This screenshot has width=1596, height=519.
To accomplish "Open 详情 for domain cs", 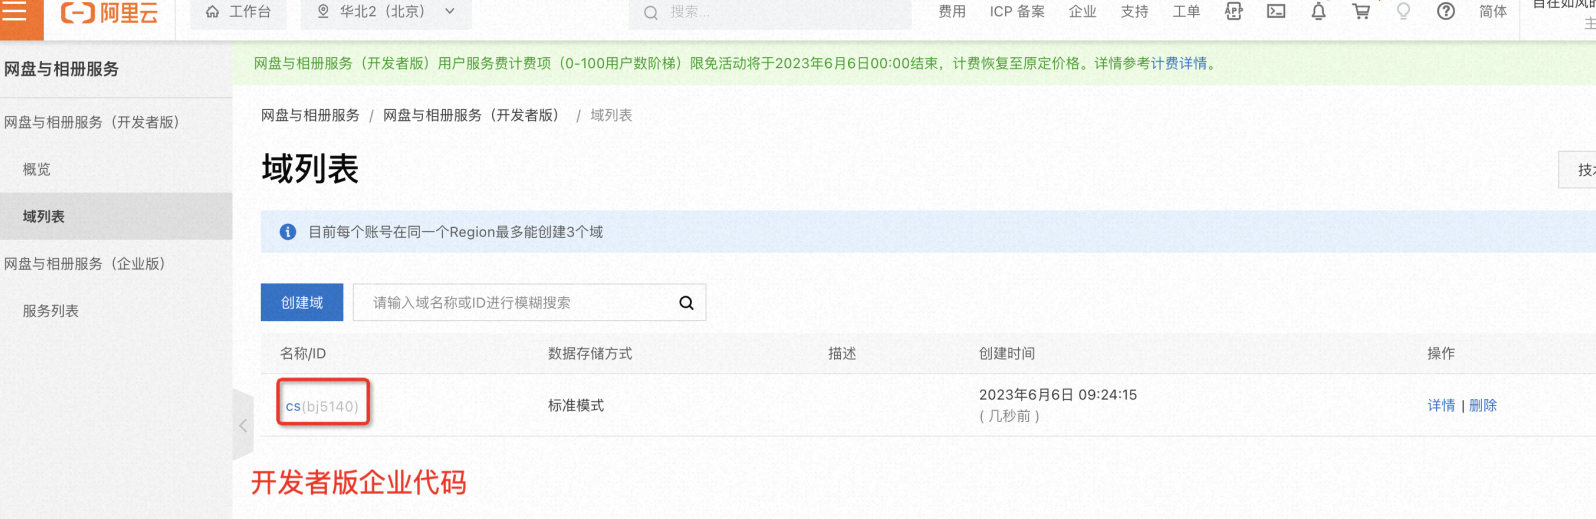I will 1441,405.
